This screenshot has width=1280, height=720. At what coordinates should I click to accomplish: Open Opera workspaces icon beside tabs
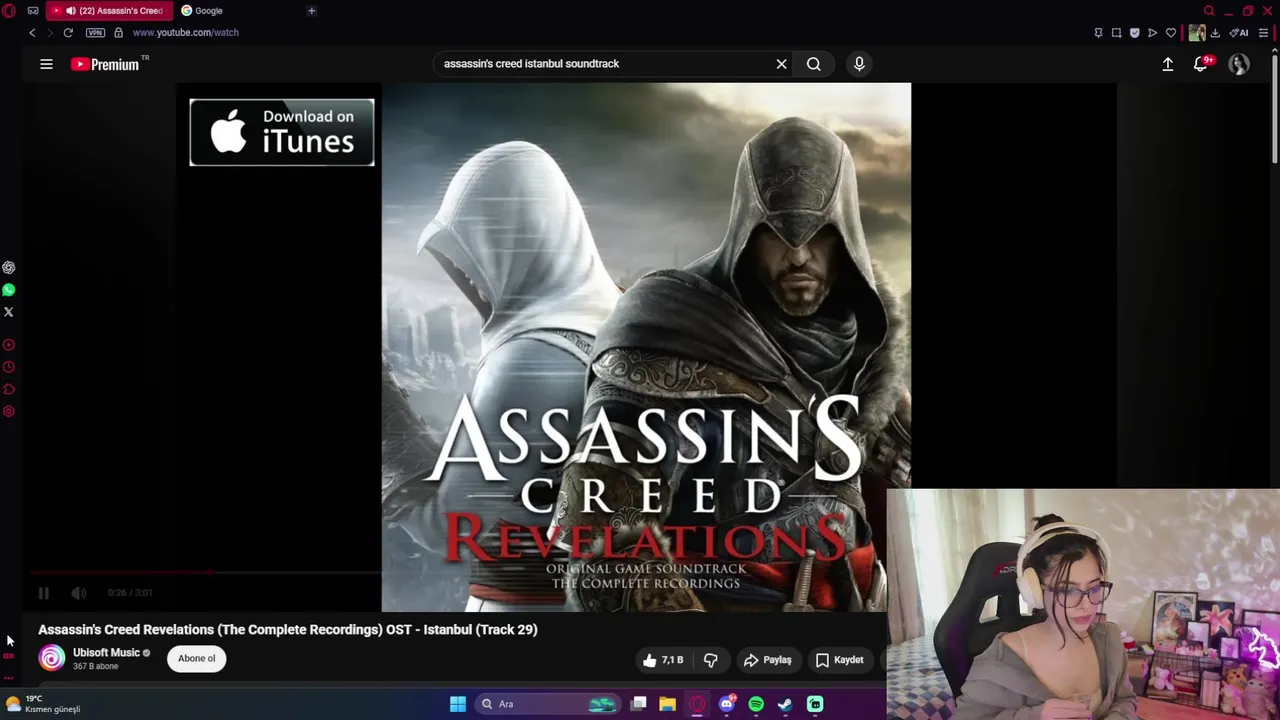point(33,10)
